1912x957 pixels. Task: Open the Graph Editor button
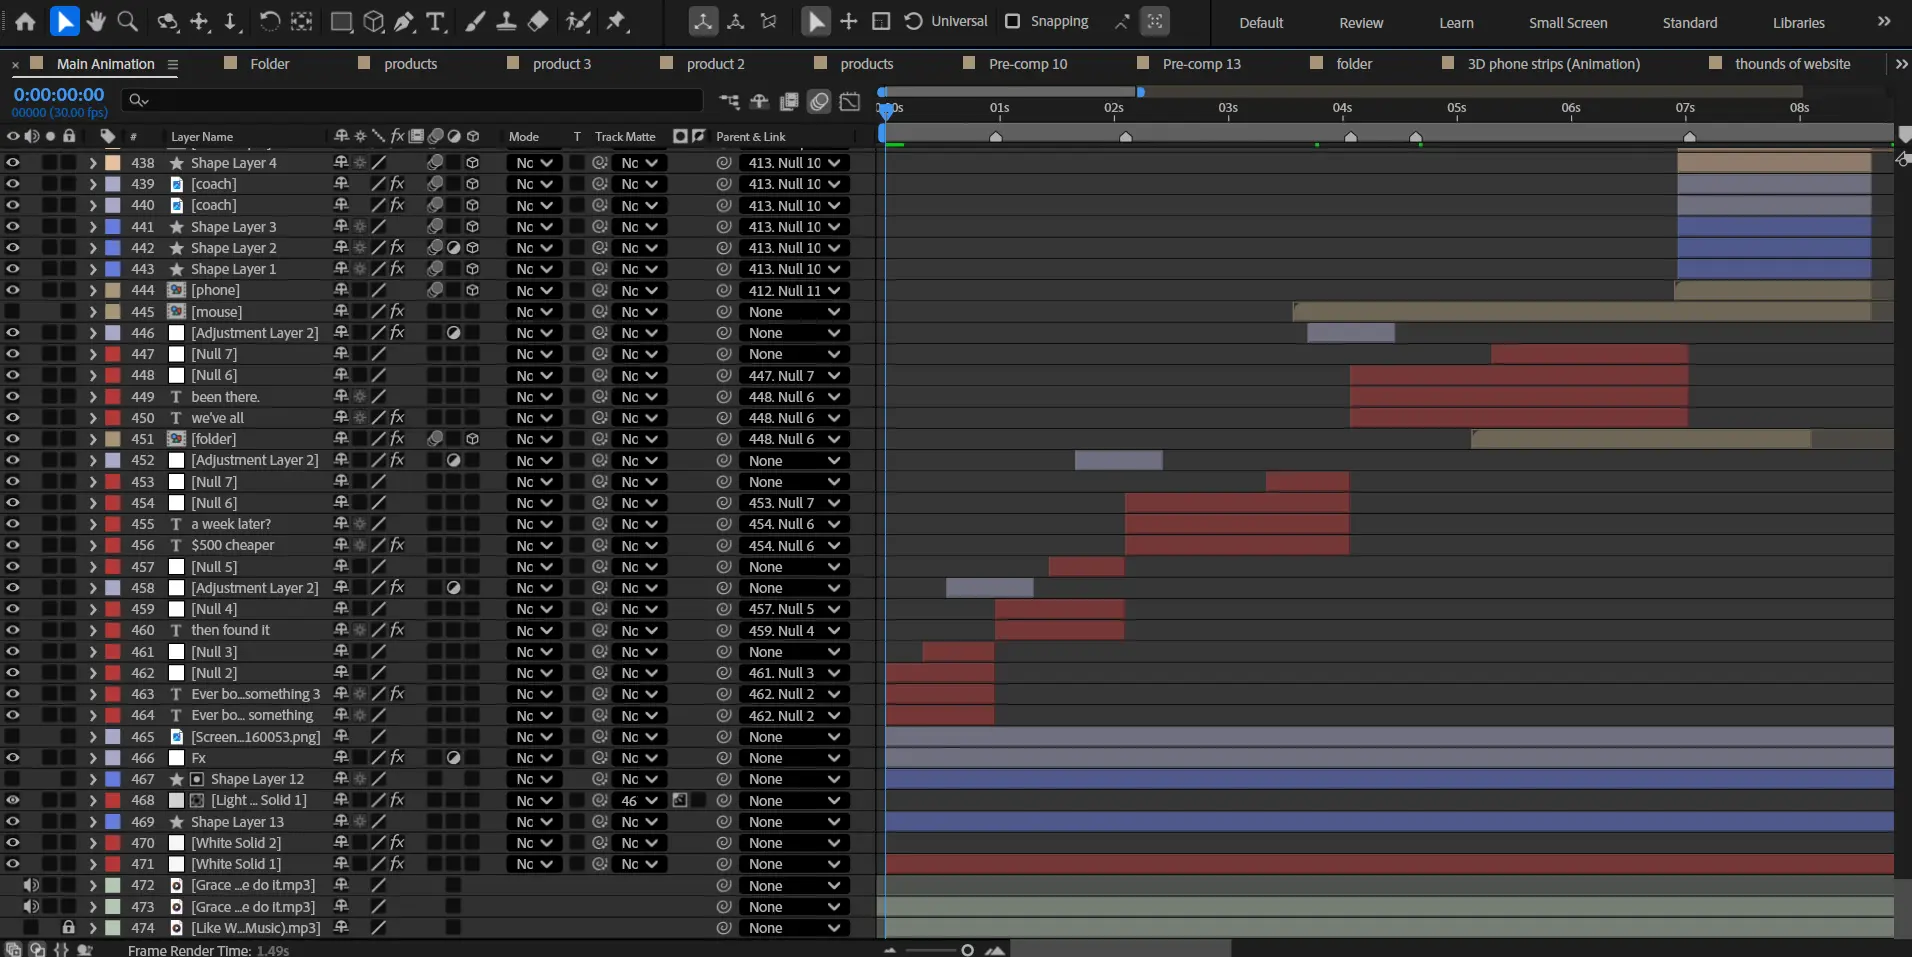[849, 101]
